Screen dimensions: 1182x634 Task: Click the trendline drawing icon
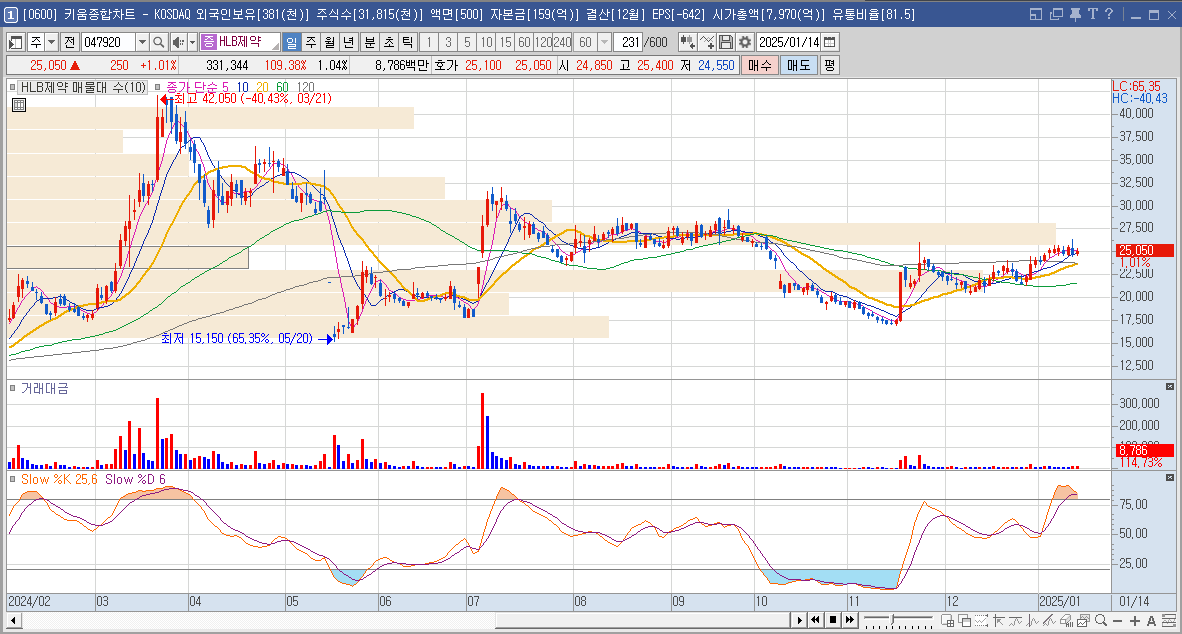pyautogui.click(x=1049, y=620)
